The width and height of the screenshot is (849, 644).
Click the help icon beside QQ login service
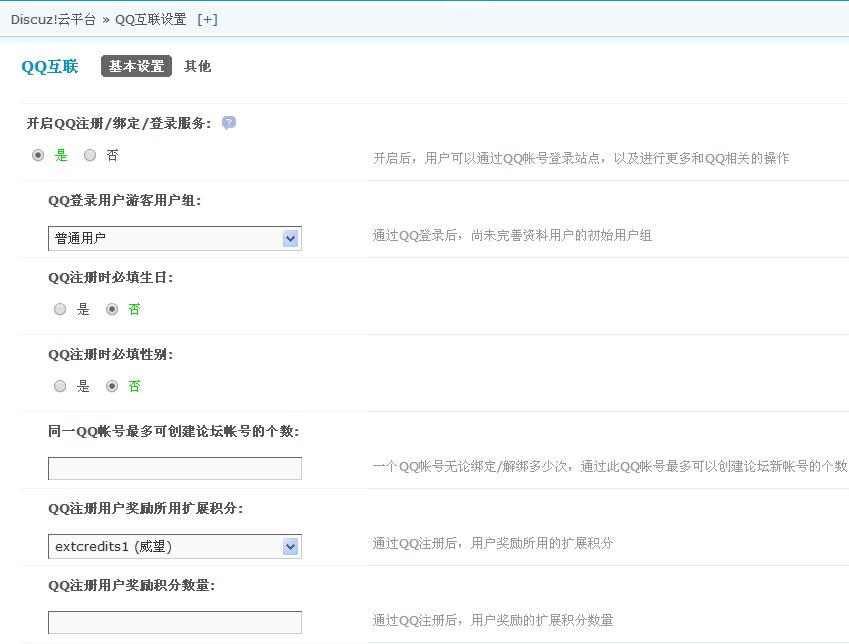(x=229, y=123)
